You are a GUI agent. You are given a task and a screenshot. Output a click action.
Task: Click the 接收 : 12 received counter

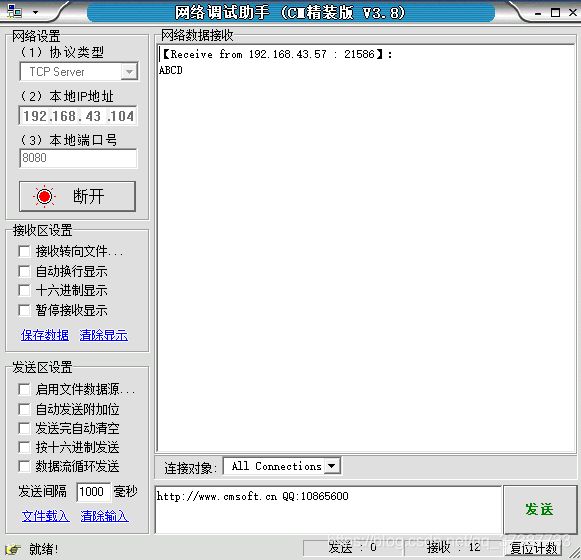(x=454, y=547)
